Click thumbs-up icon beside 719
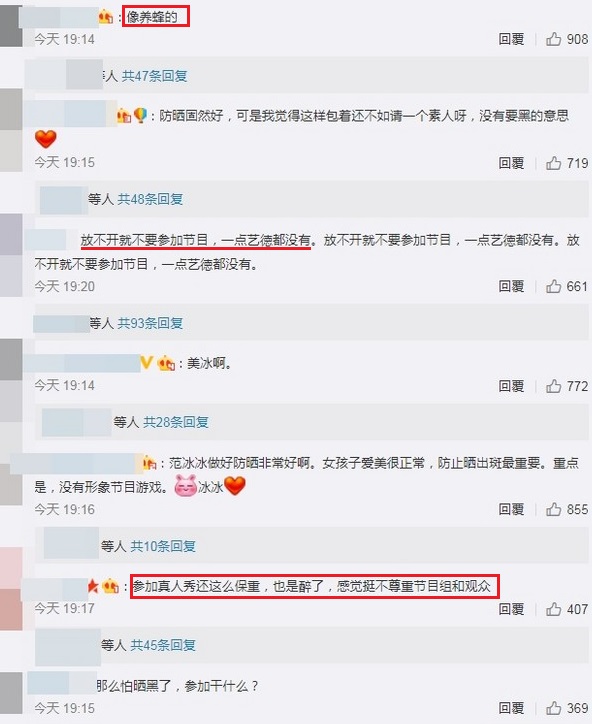This screenshot has width=592, height=724. coord(553,163)
